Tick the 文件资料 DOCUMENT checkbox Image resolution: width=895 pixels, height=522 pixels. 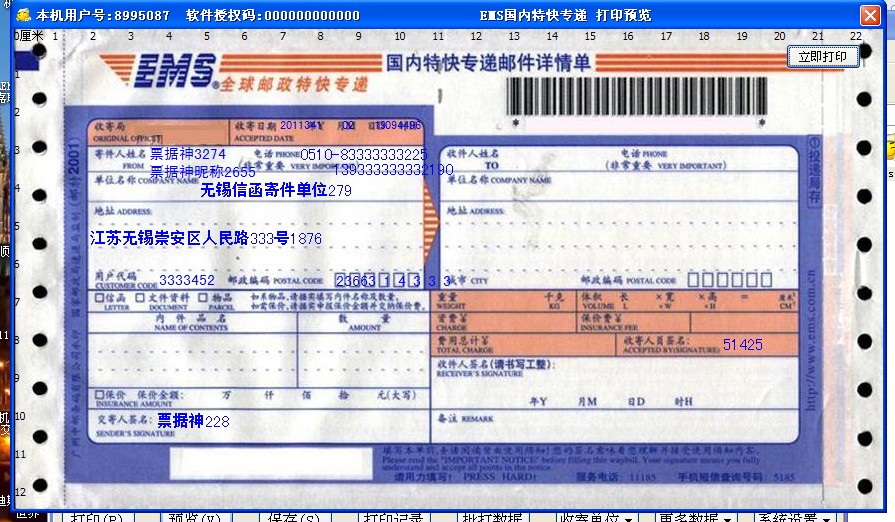[140, 298]
